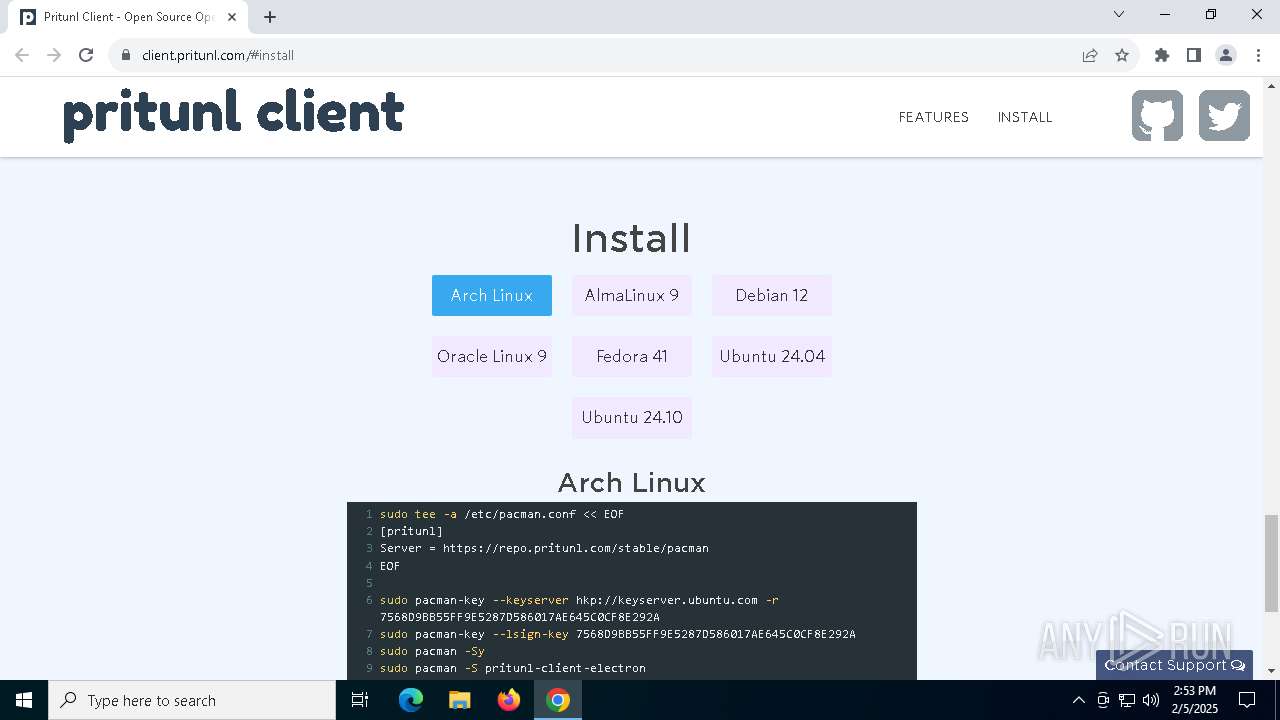Click the browser back arrow
The height and width of the screenshot is (720, 1280).
point(22,55)
